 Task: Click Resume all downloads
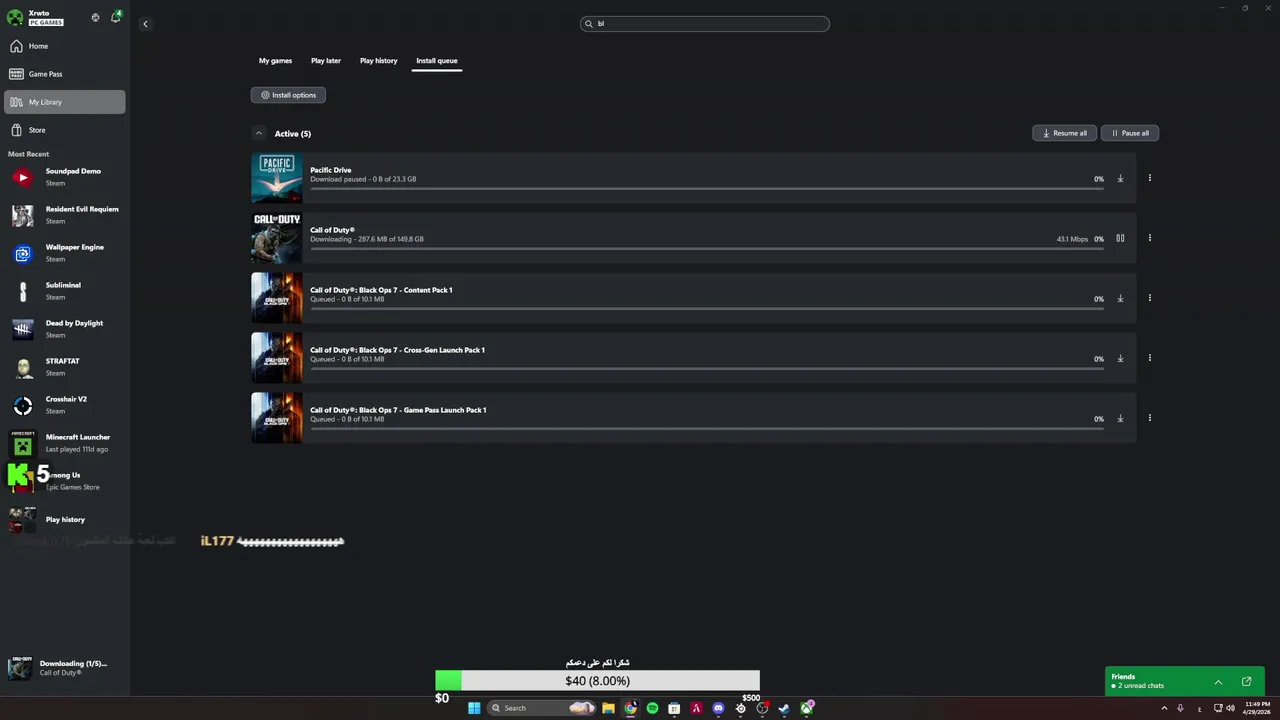[1064, 133]
